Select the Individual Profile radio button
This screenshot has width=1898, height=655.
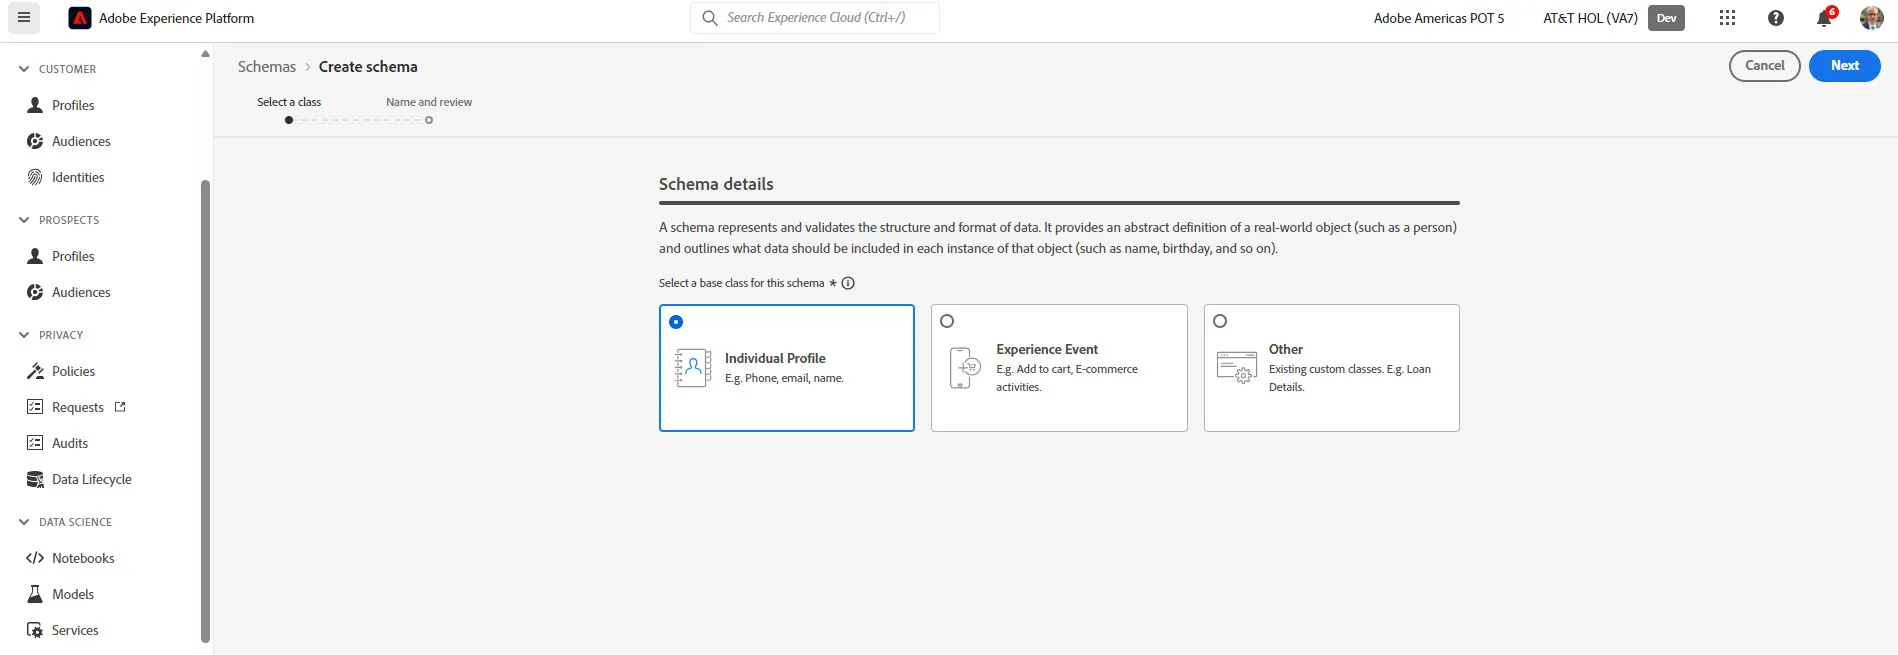tap(676, 322)
